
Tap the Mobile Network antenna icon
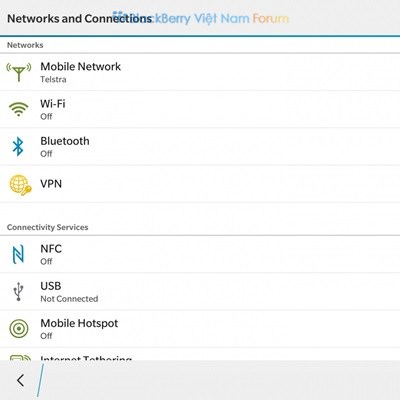(x=19, y=72)
